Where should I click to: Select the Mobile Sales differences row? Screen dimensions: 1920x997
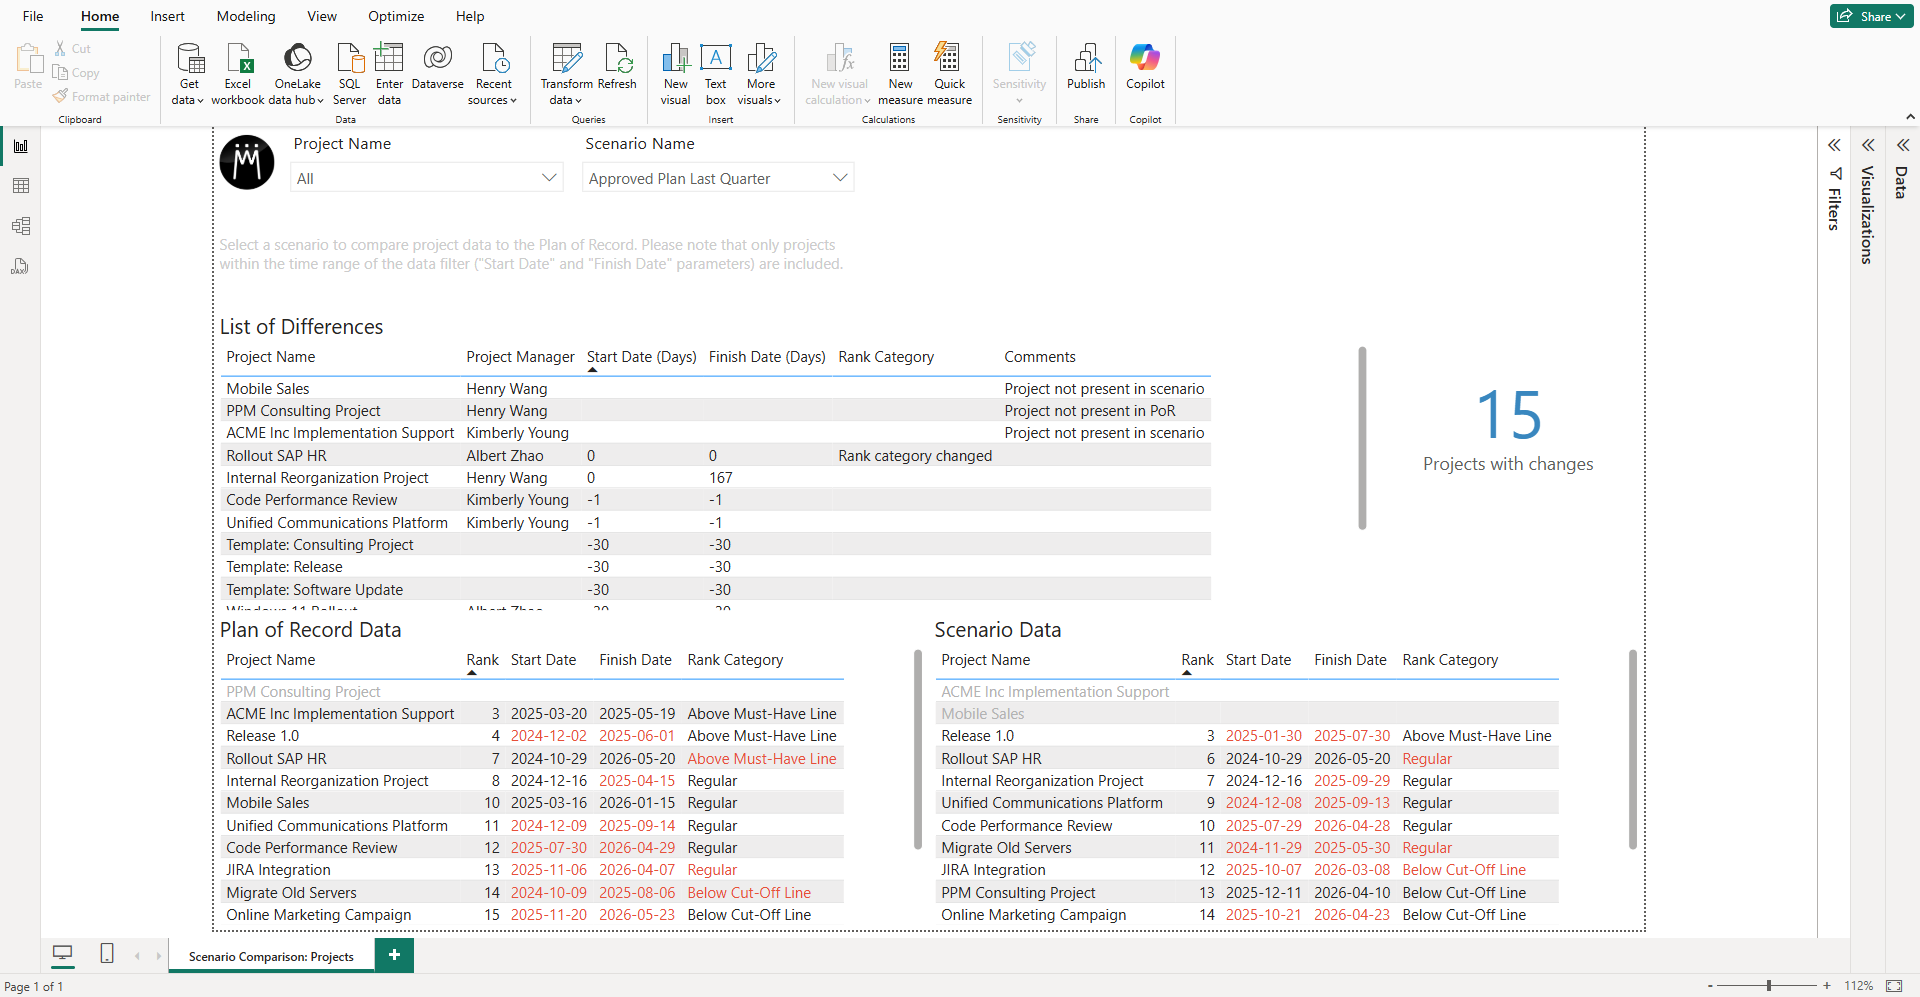click(715, 389)
